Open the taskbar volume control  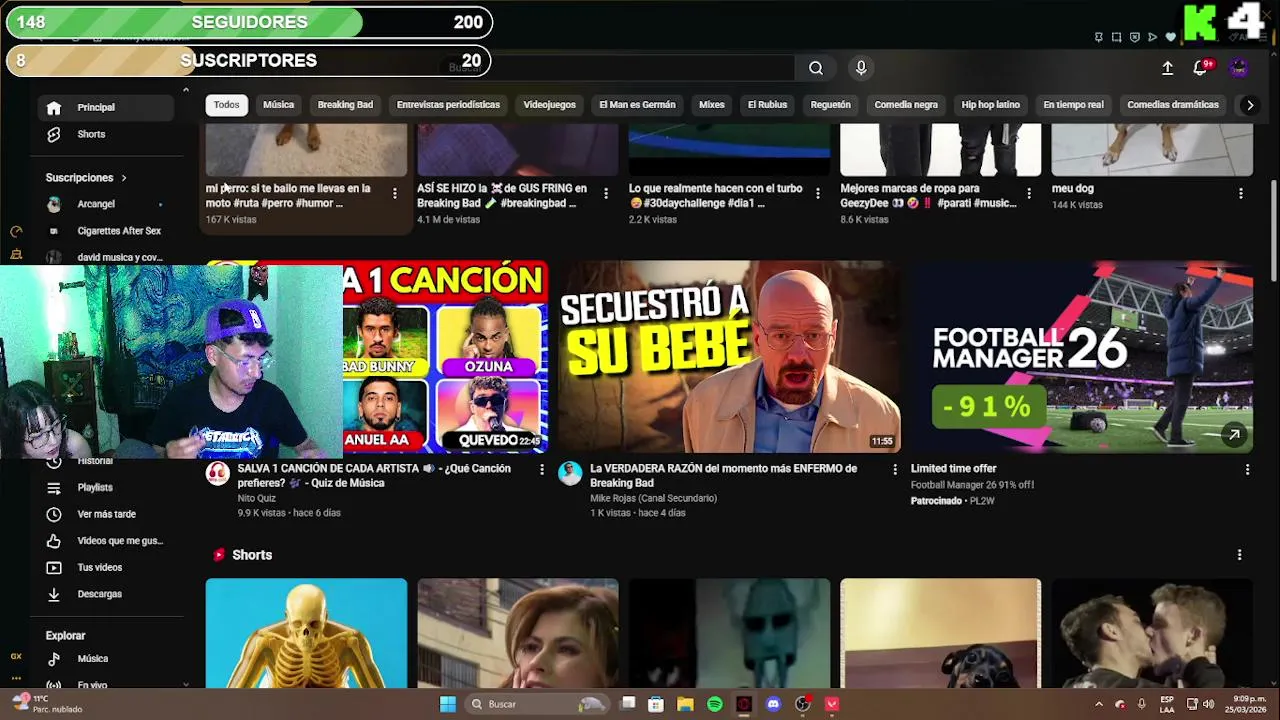click(x=1209, y=704)
